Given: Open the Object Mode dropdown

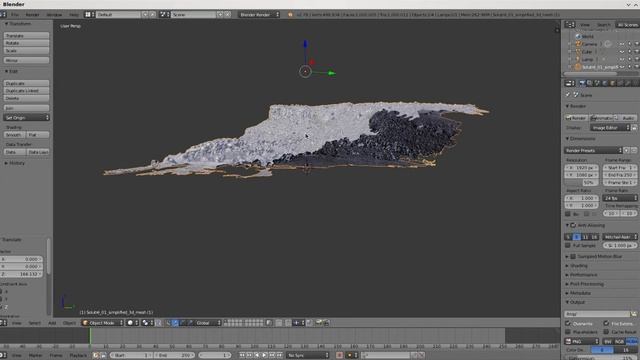Looking at the screenshot, I should coord(102,323).
